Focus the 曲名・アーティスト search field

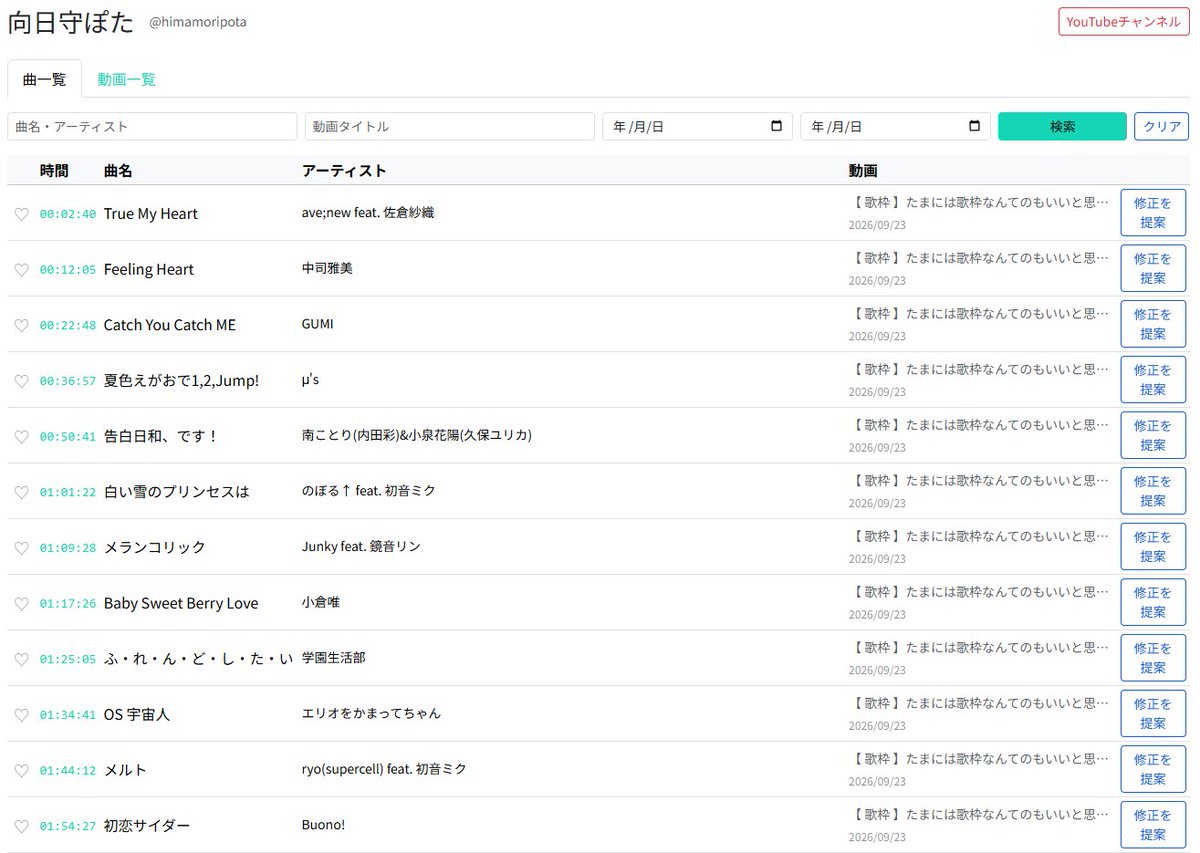152,126
